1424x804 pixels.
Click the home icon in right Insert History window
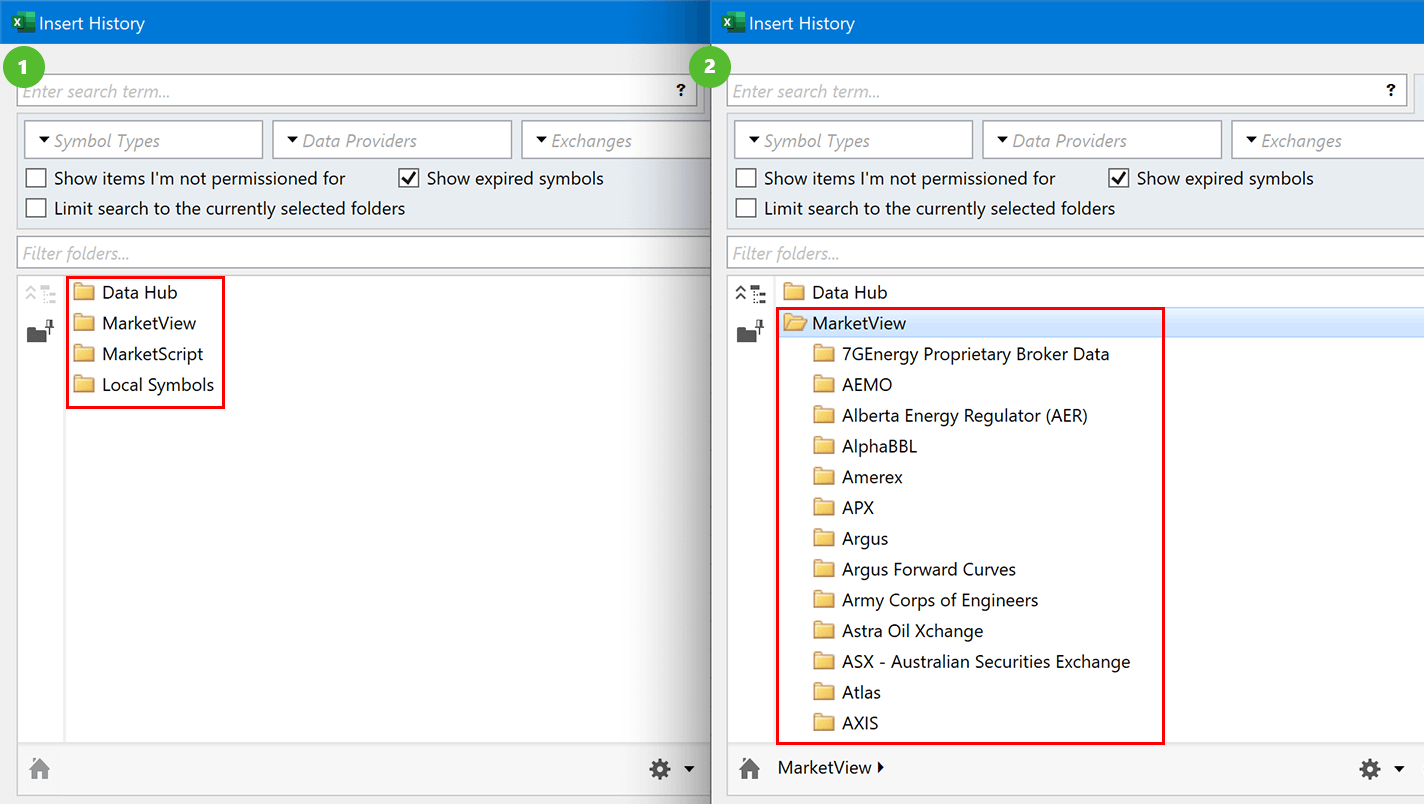[x=749, y=768]
